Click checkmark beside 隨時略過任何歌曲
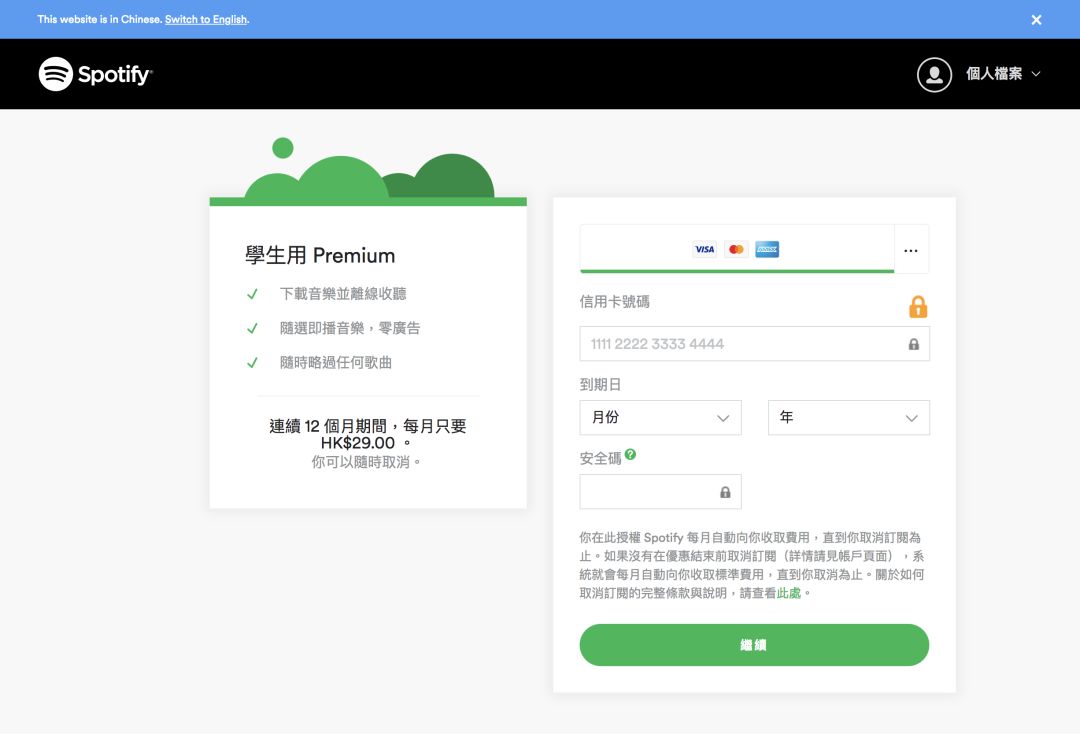 (x=252, y=363)
